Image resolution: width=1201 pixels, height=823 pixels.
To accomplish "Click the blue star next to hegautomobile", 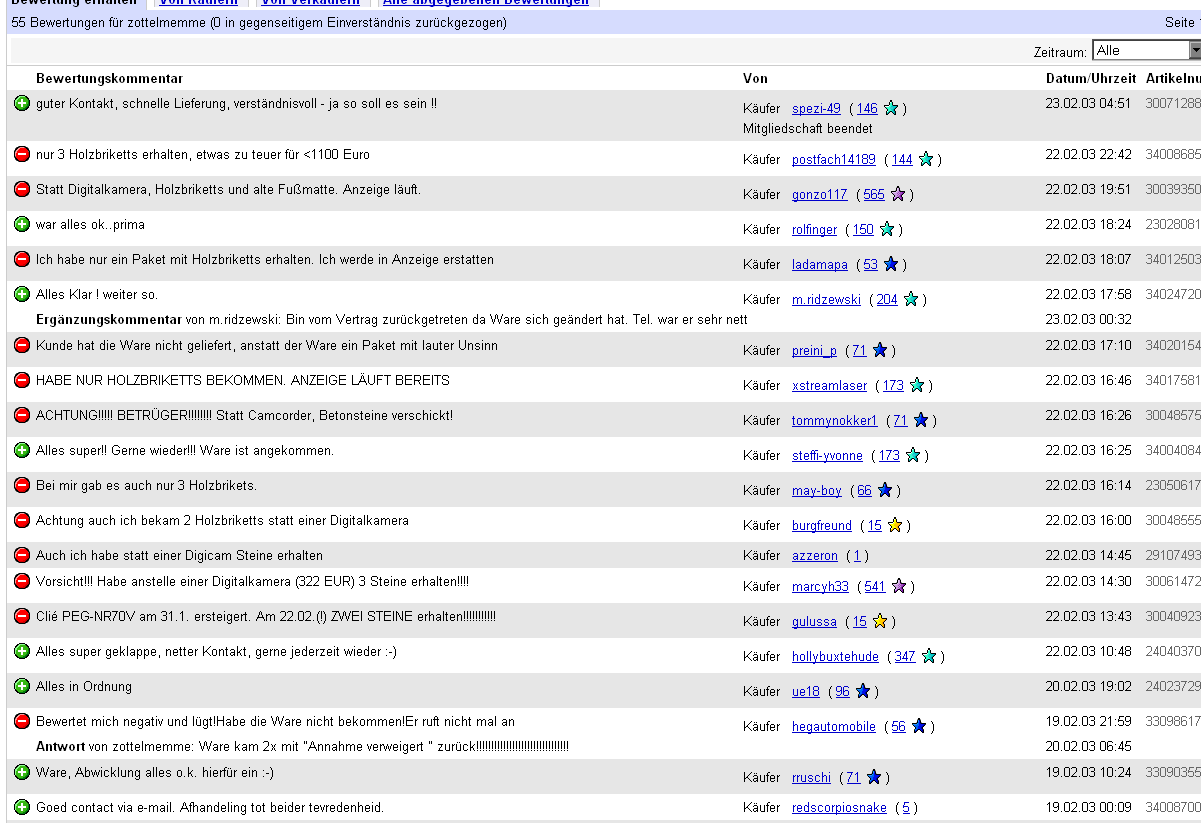I will coord(919,726).
